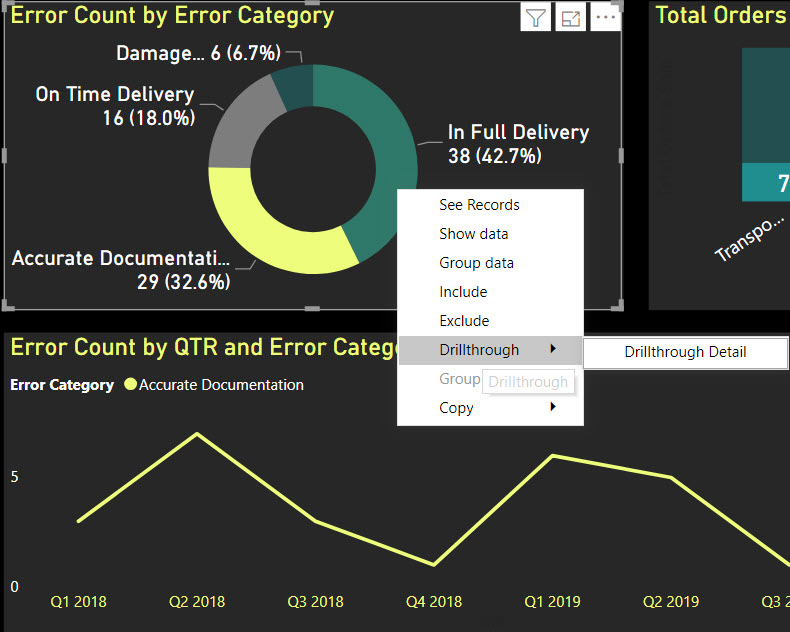This screenshot has height=632, width=790.
Task: Select Include in the context menu
Action: [463, 292]
